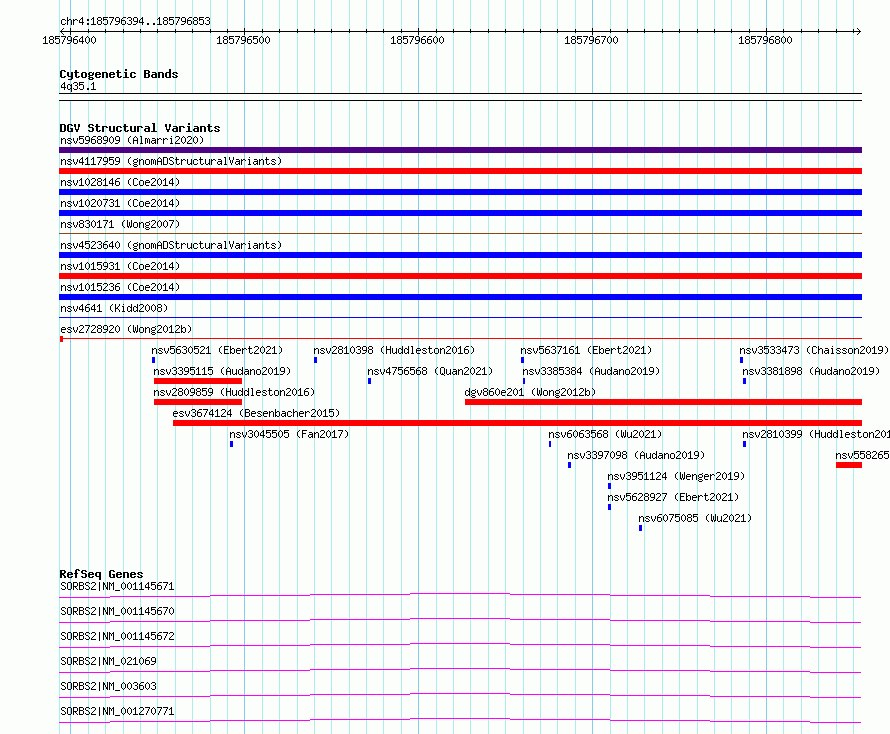Click nsv5637161 (Ebert2021) label
Screen dimensions: 890x734
tap(586, 350)
